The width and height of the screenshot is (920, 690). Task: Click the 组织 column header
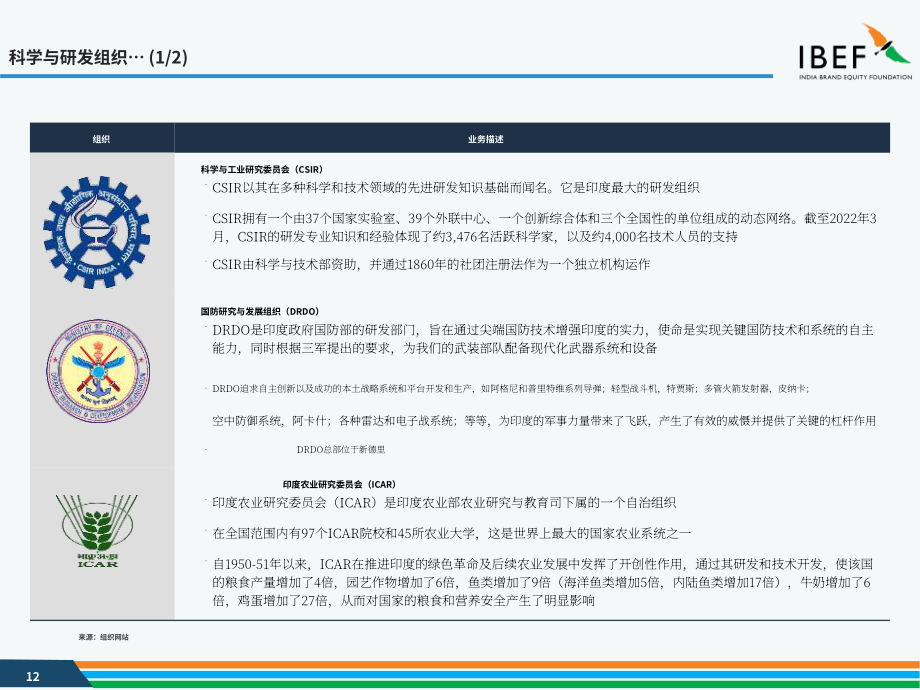point(102,139)
